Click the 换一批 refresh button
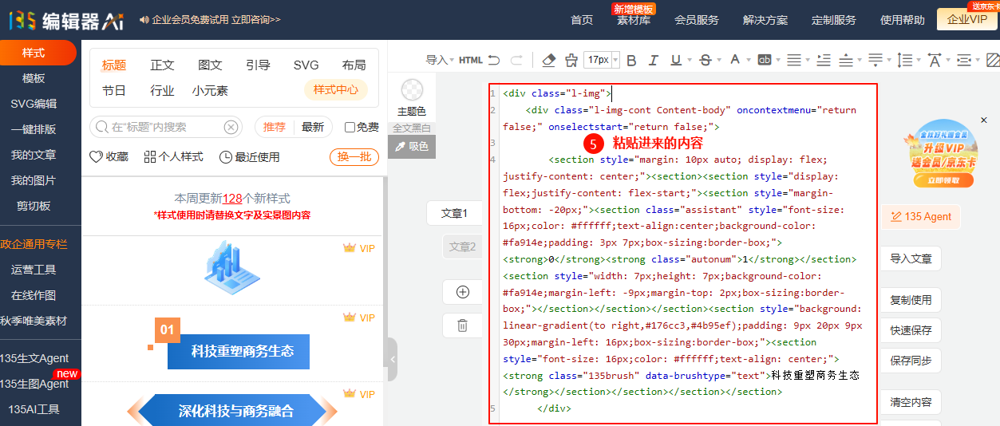Image resolution: width=1000 pixels, height=426 pixels. click(x=354, y=157)
